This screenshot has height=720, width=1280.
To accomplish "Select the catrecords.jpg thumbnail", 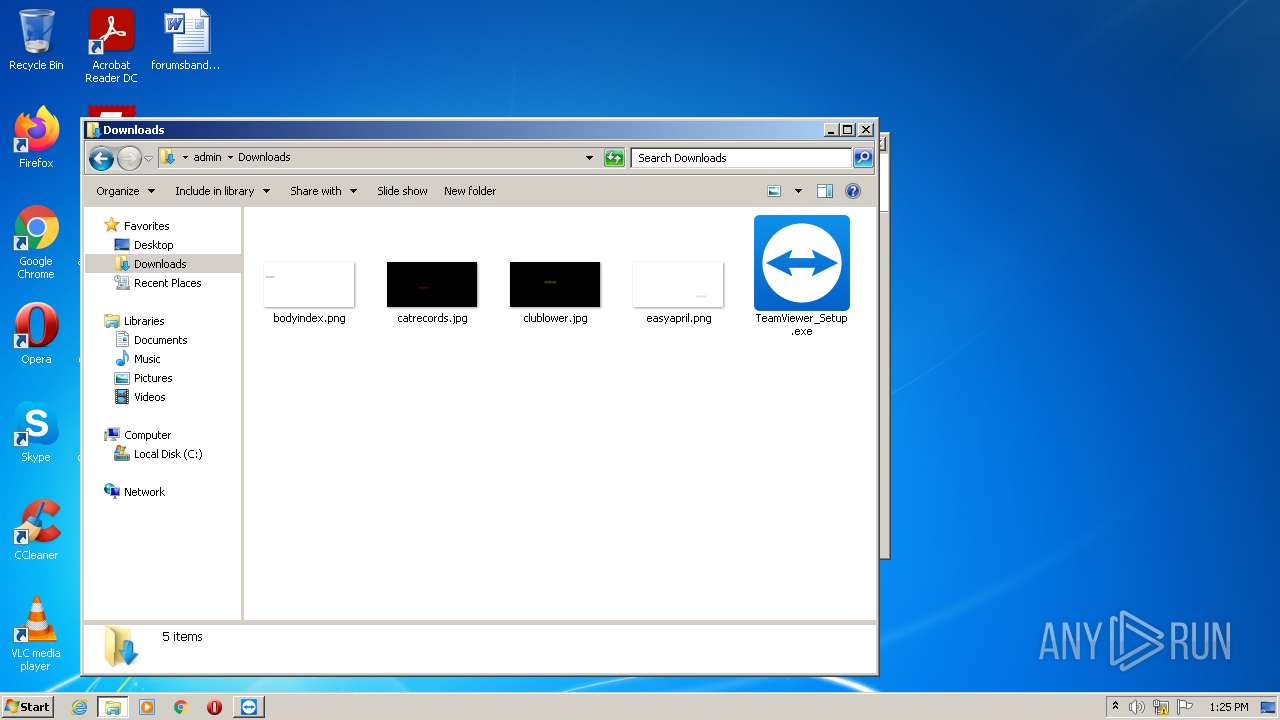I will pyautogui.click(x=432, y=293).
